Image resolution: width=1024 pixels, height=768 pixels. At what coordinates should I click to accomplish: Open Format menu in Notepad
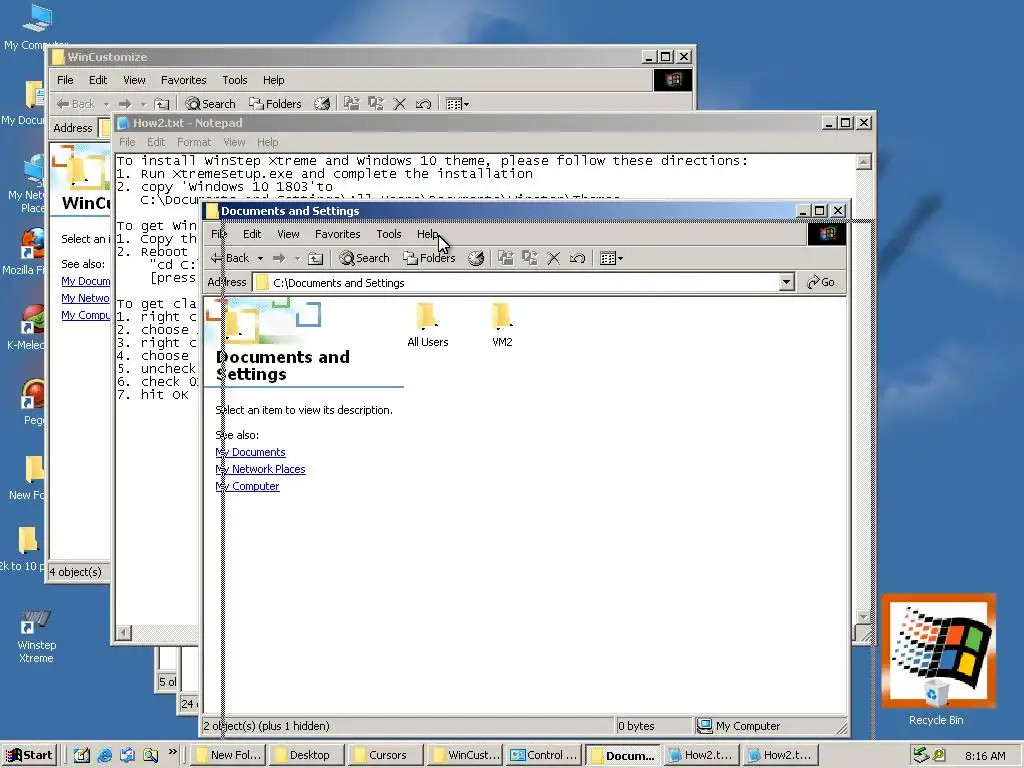point(194,142)
